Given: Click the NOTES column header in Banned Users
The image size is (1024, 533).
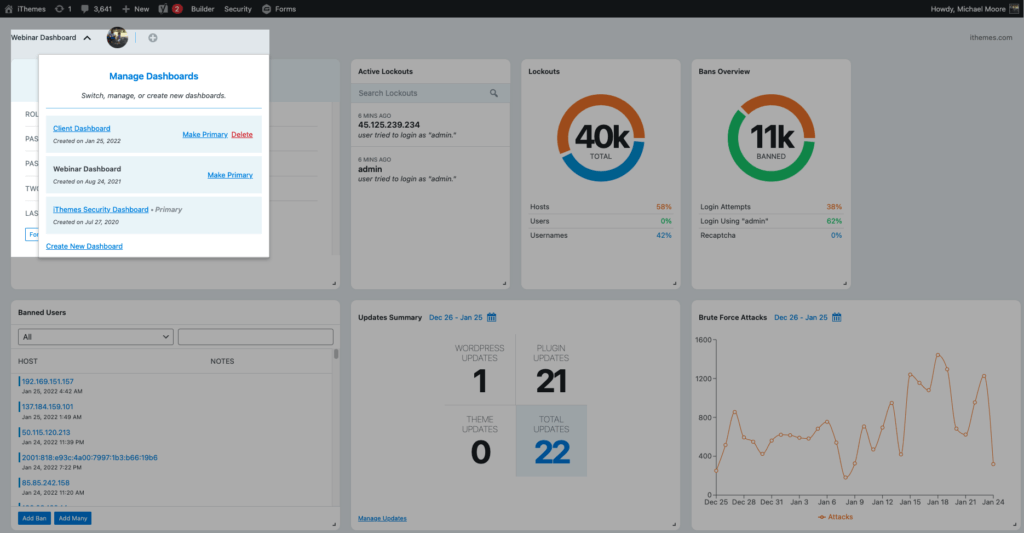Looking at the screenshot, I should pos(222,361).
